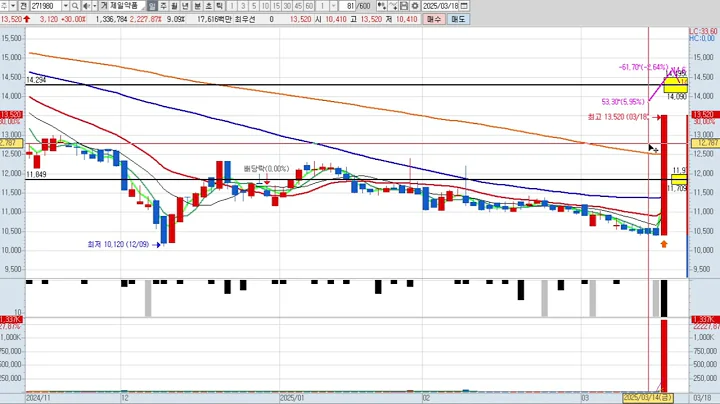Click the orange up-arrow buy marker
This screenshot has height=404, width=720.
point(664,244)
